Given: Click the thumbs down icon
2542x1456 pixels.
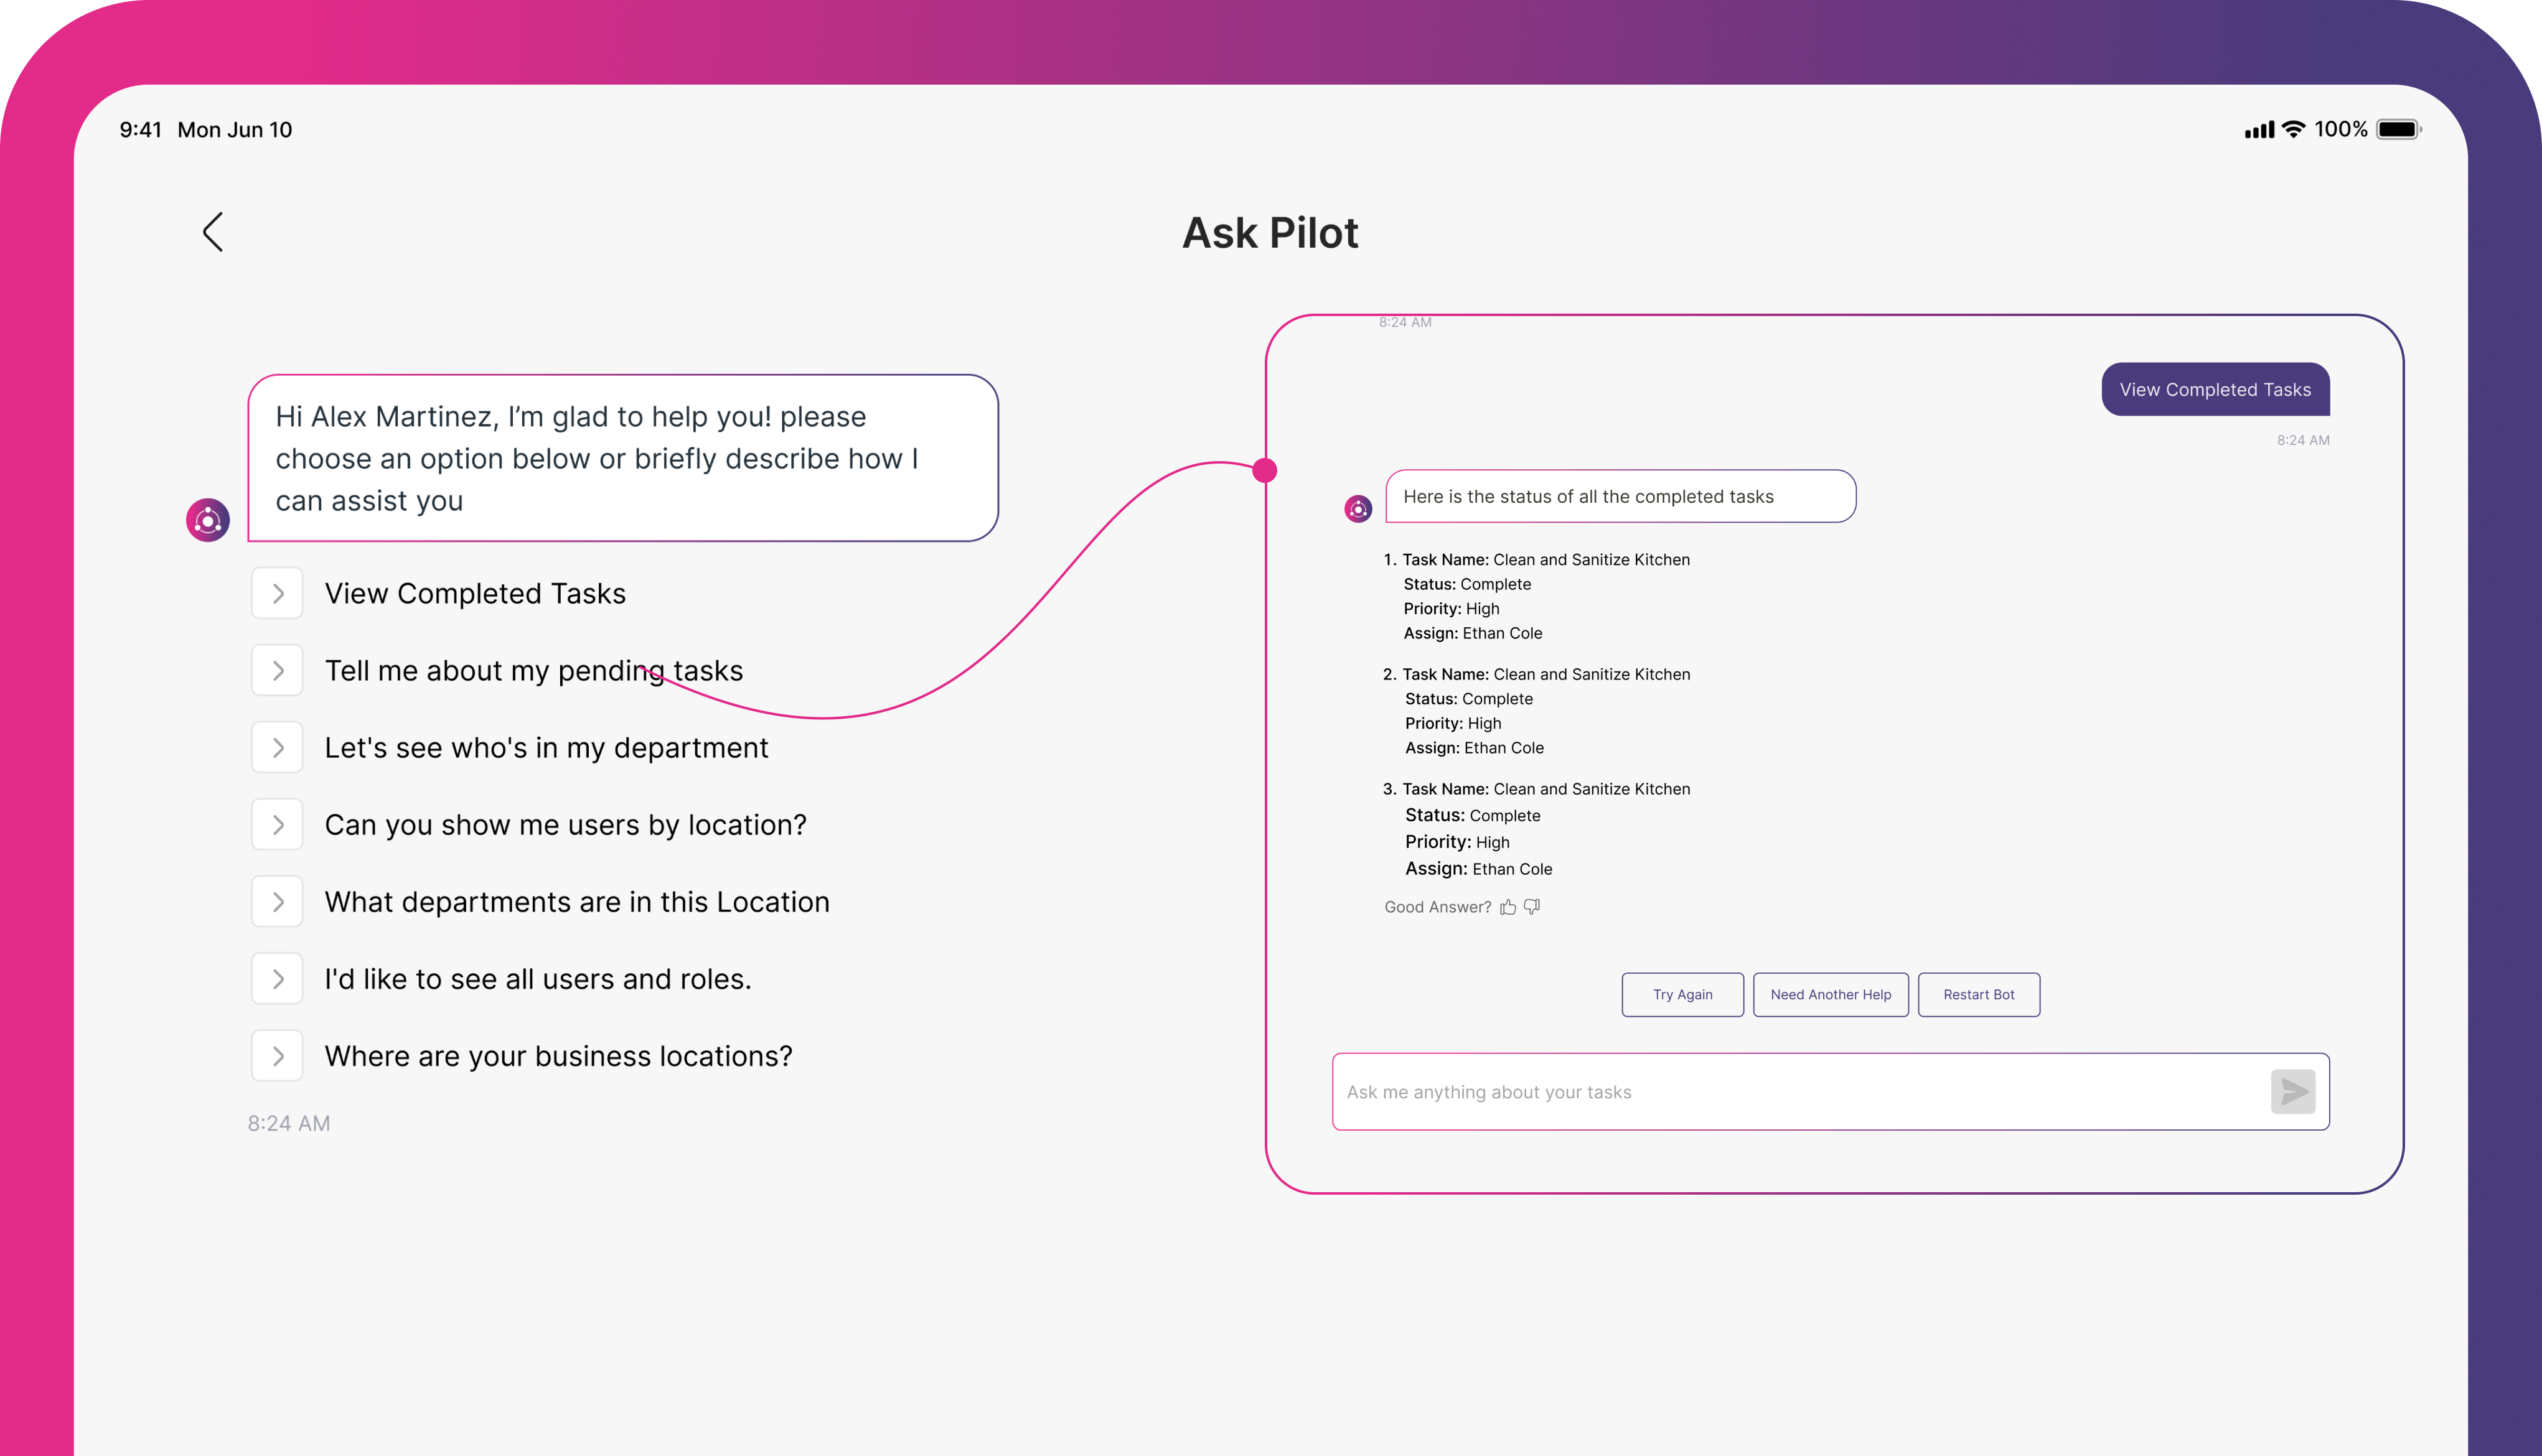Looking at the screenshot, I should coord(1532,907).
